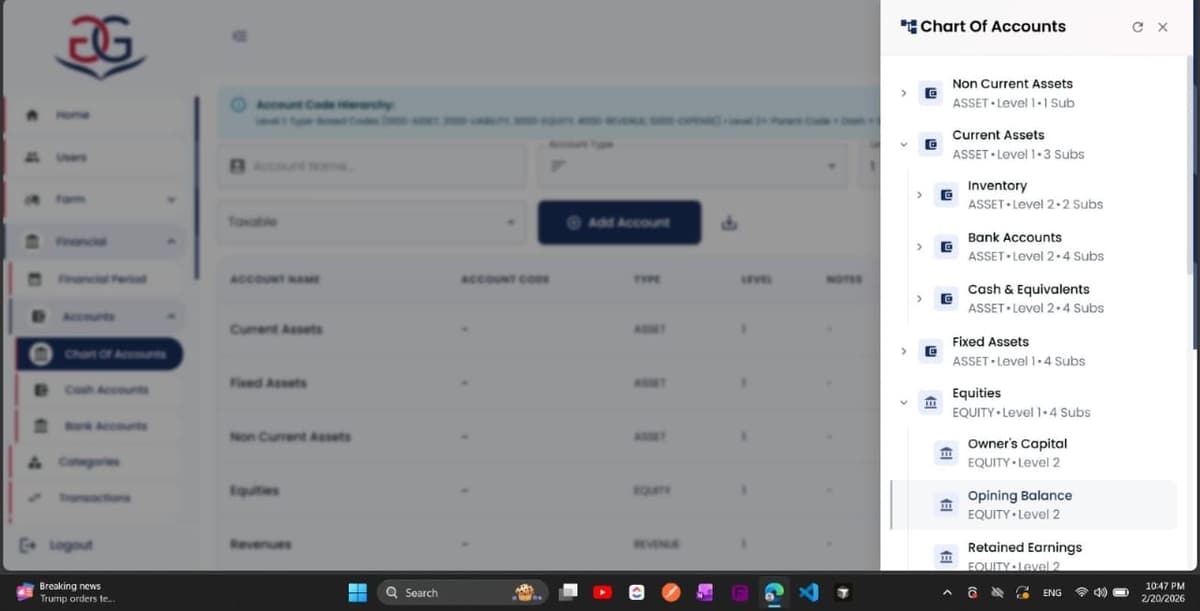The height and width of the screenshot is (611, 1200).
Task: Click the download icon beside Add Account
Action: (x=729, y=223)
